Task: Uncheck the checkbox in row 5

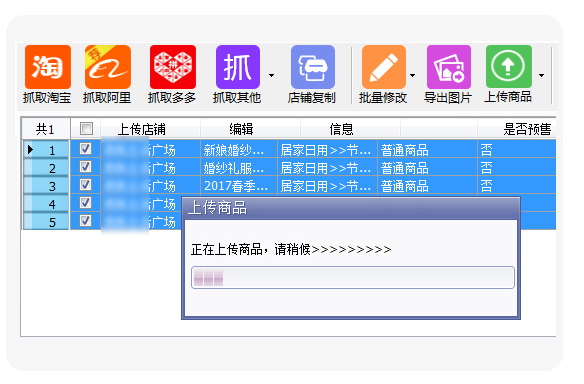Action: pyautogui.click(x=85, y=220)
